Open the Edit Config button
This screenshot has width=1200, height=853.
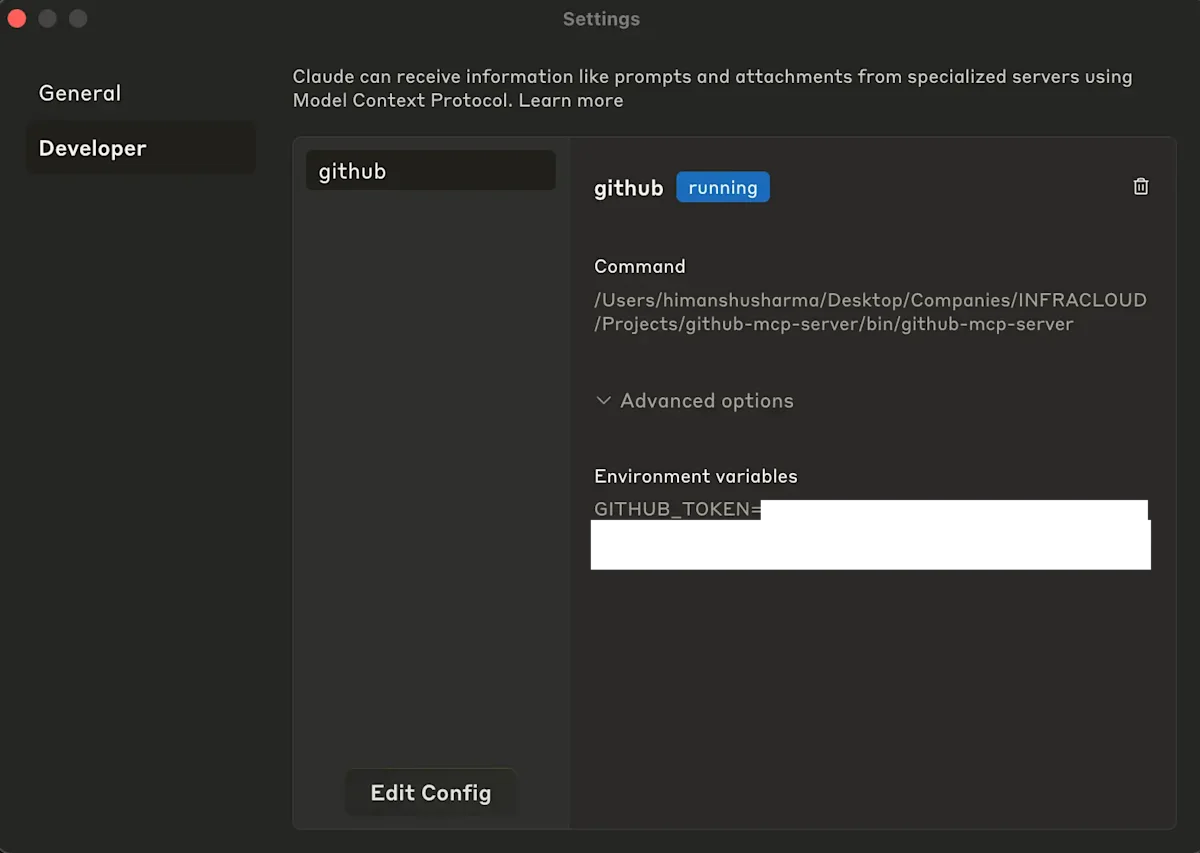pos(431,793)
